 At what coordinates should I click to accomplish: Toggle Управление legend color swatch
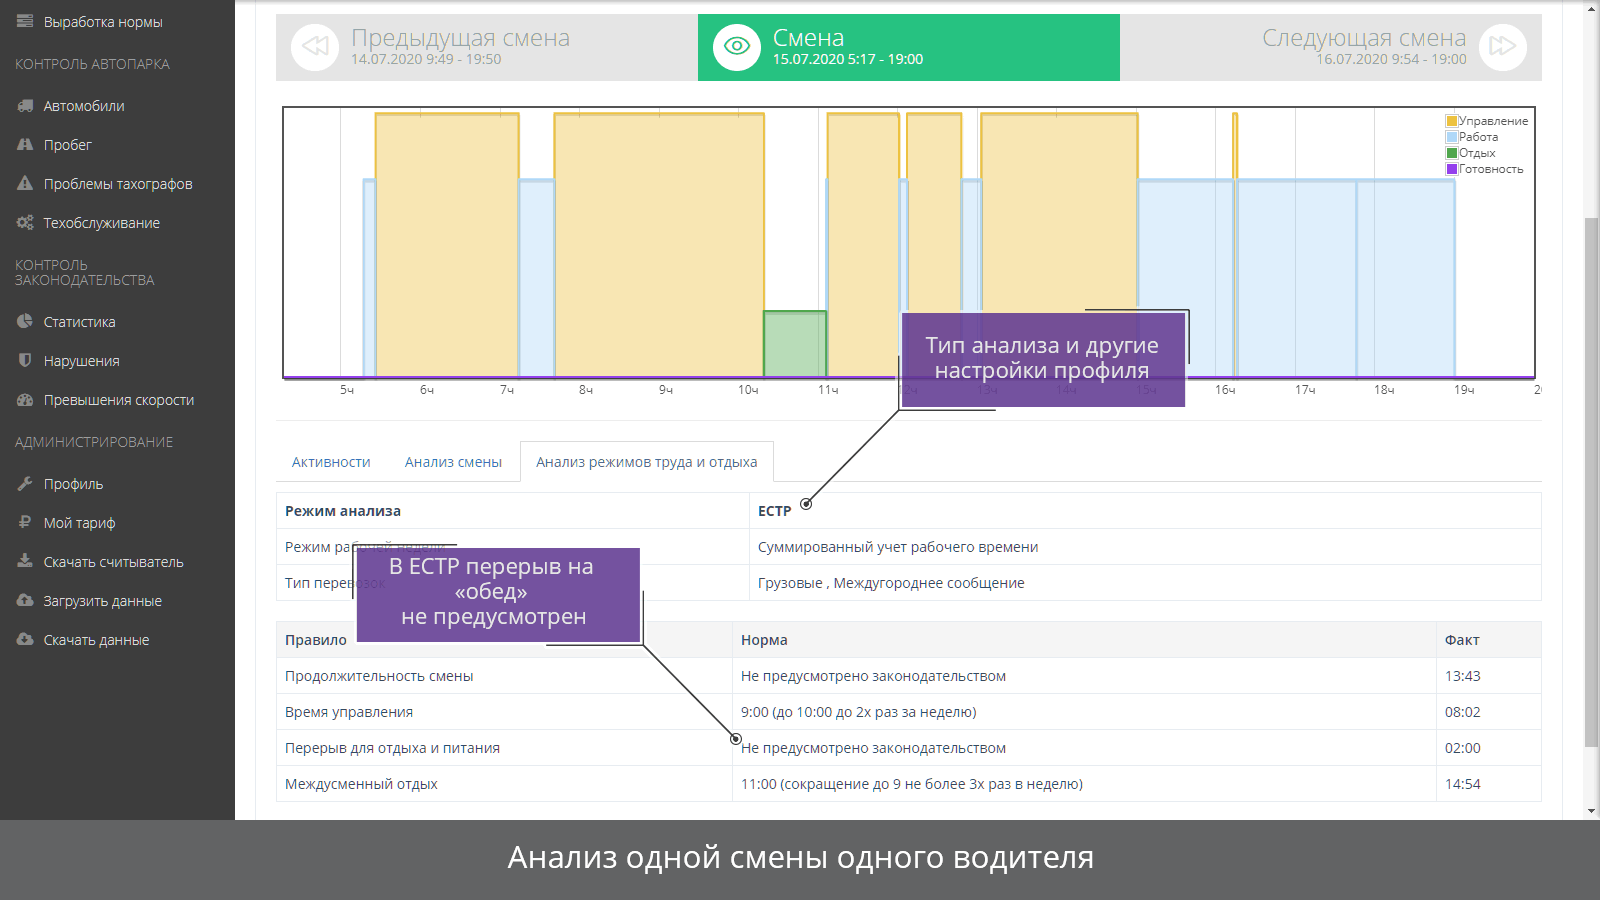tap(1452, 121)
